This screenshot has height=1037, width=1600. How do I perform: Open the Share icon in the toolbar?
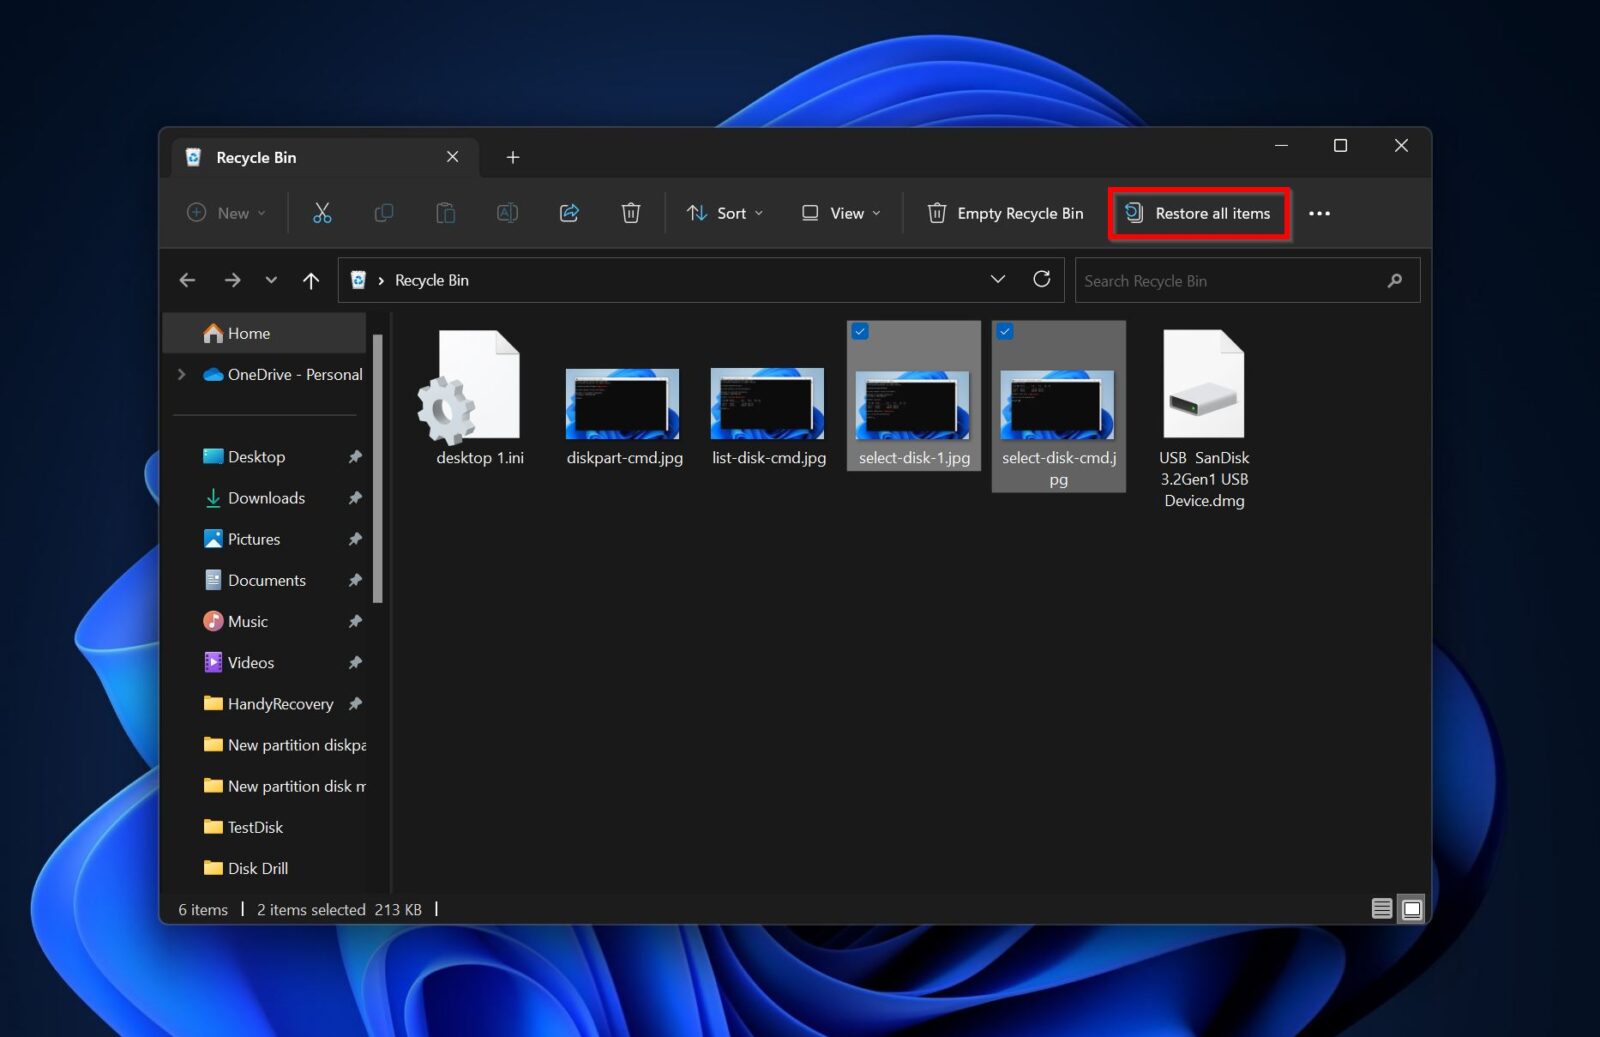569,213
